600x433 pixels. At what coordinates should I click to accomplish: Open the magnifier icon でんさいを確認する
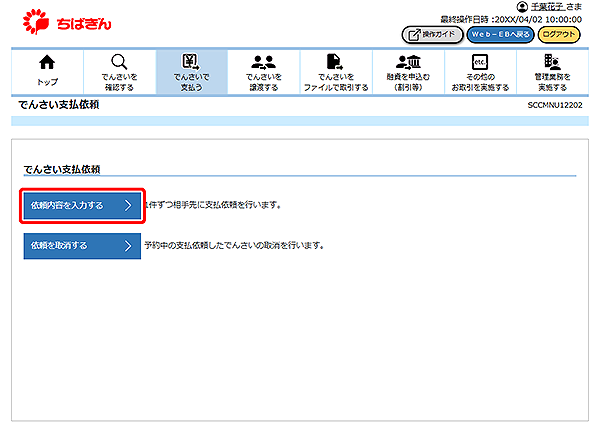118,62
